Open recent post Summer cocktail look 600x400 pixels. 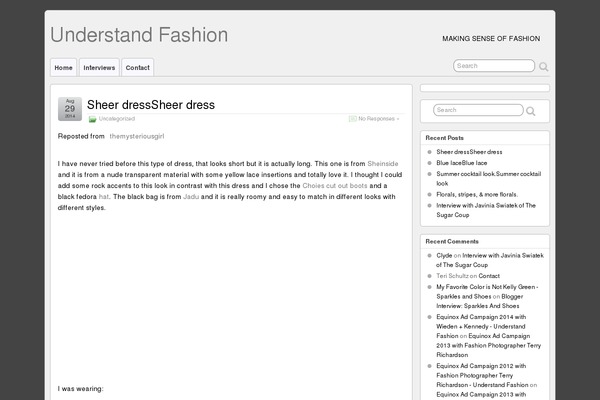(x=489, y=179)
